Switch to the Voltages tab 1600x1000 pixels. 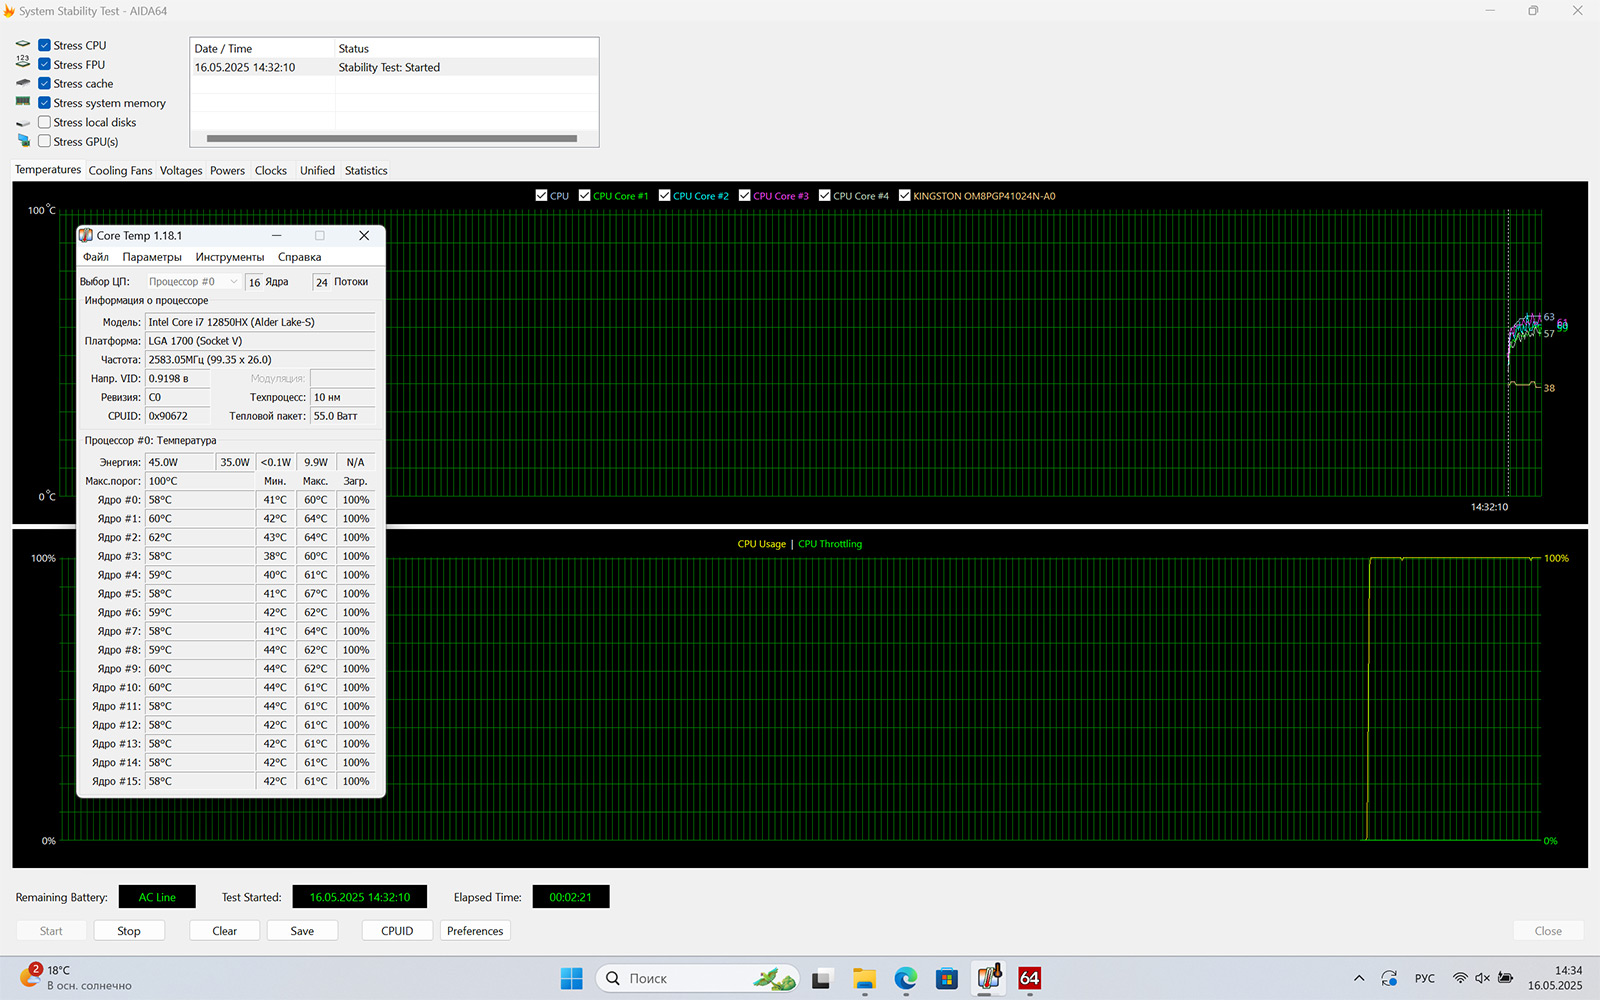point(181,170)
